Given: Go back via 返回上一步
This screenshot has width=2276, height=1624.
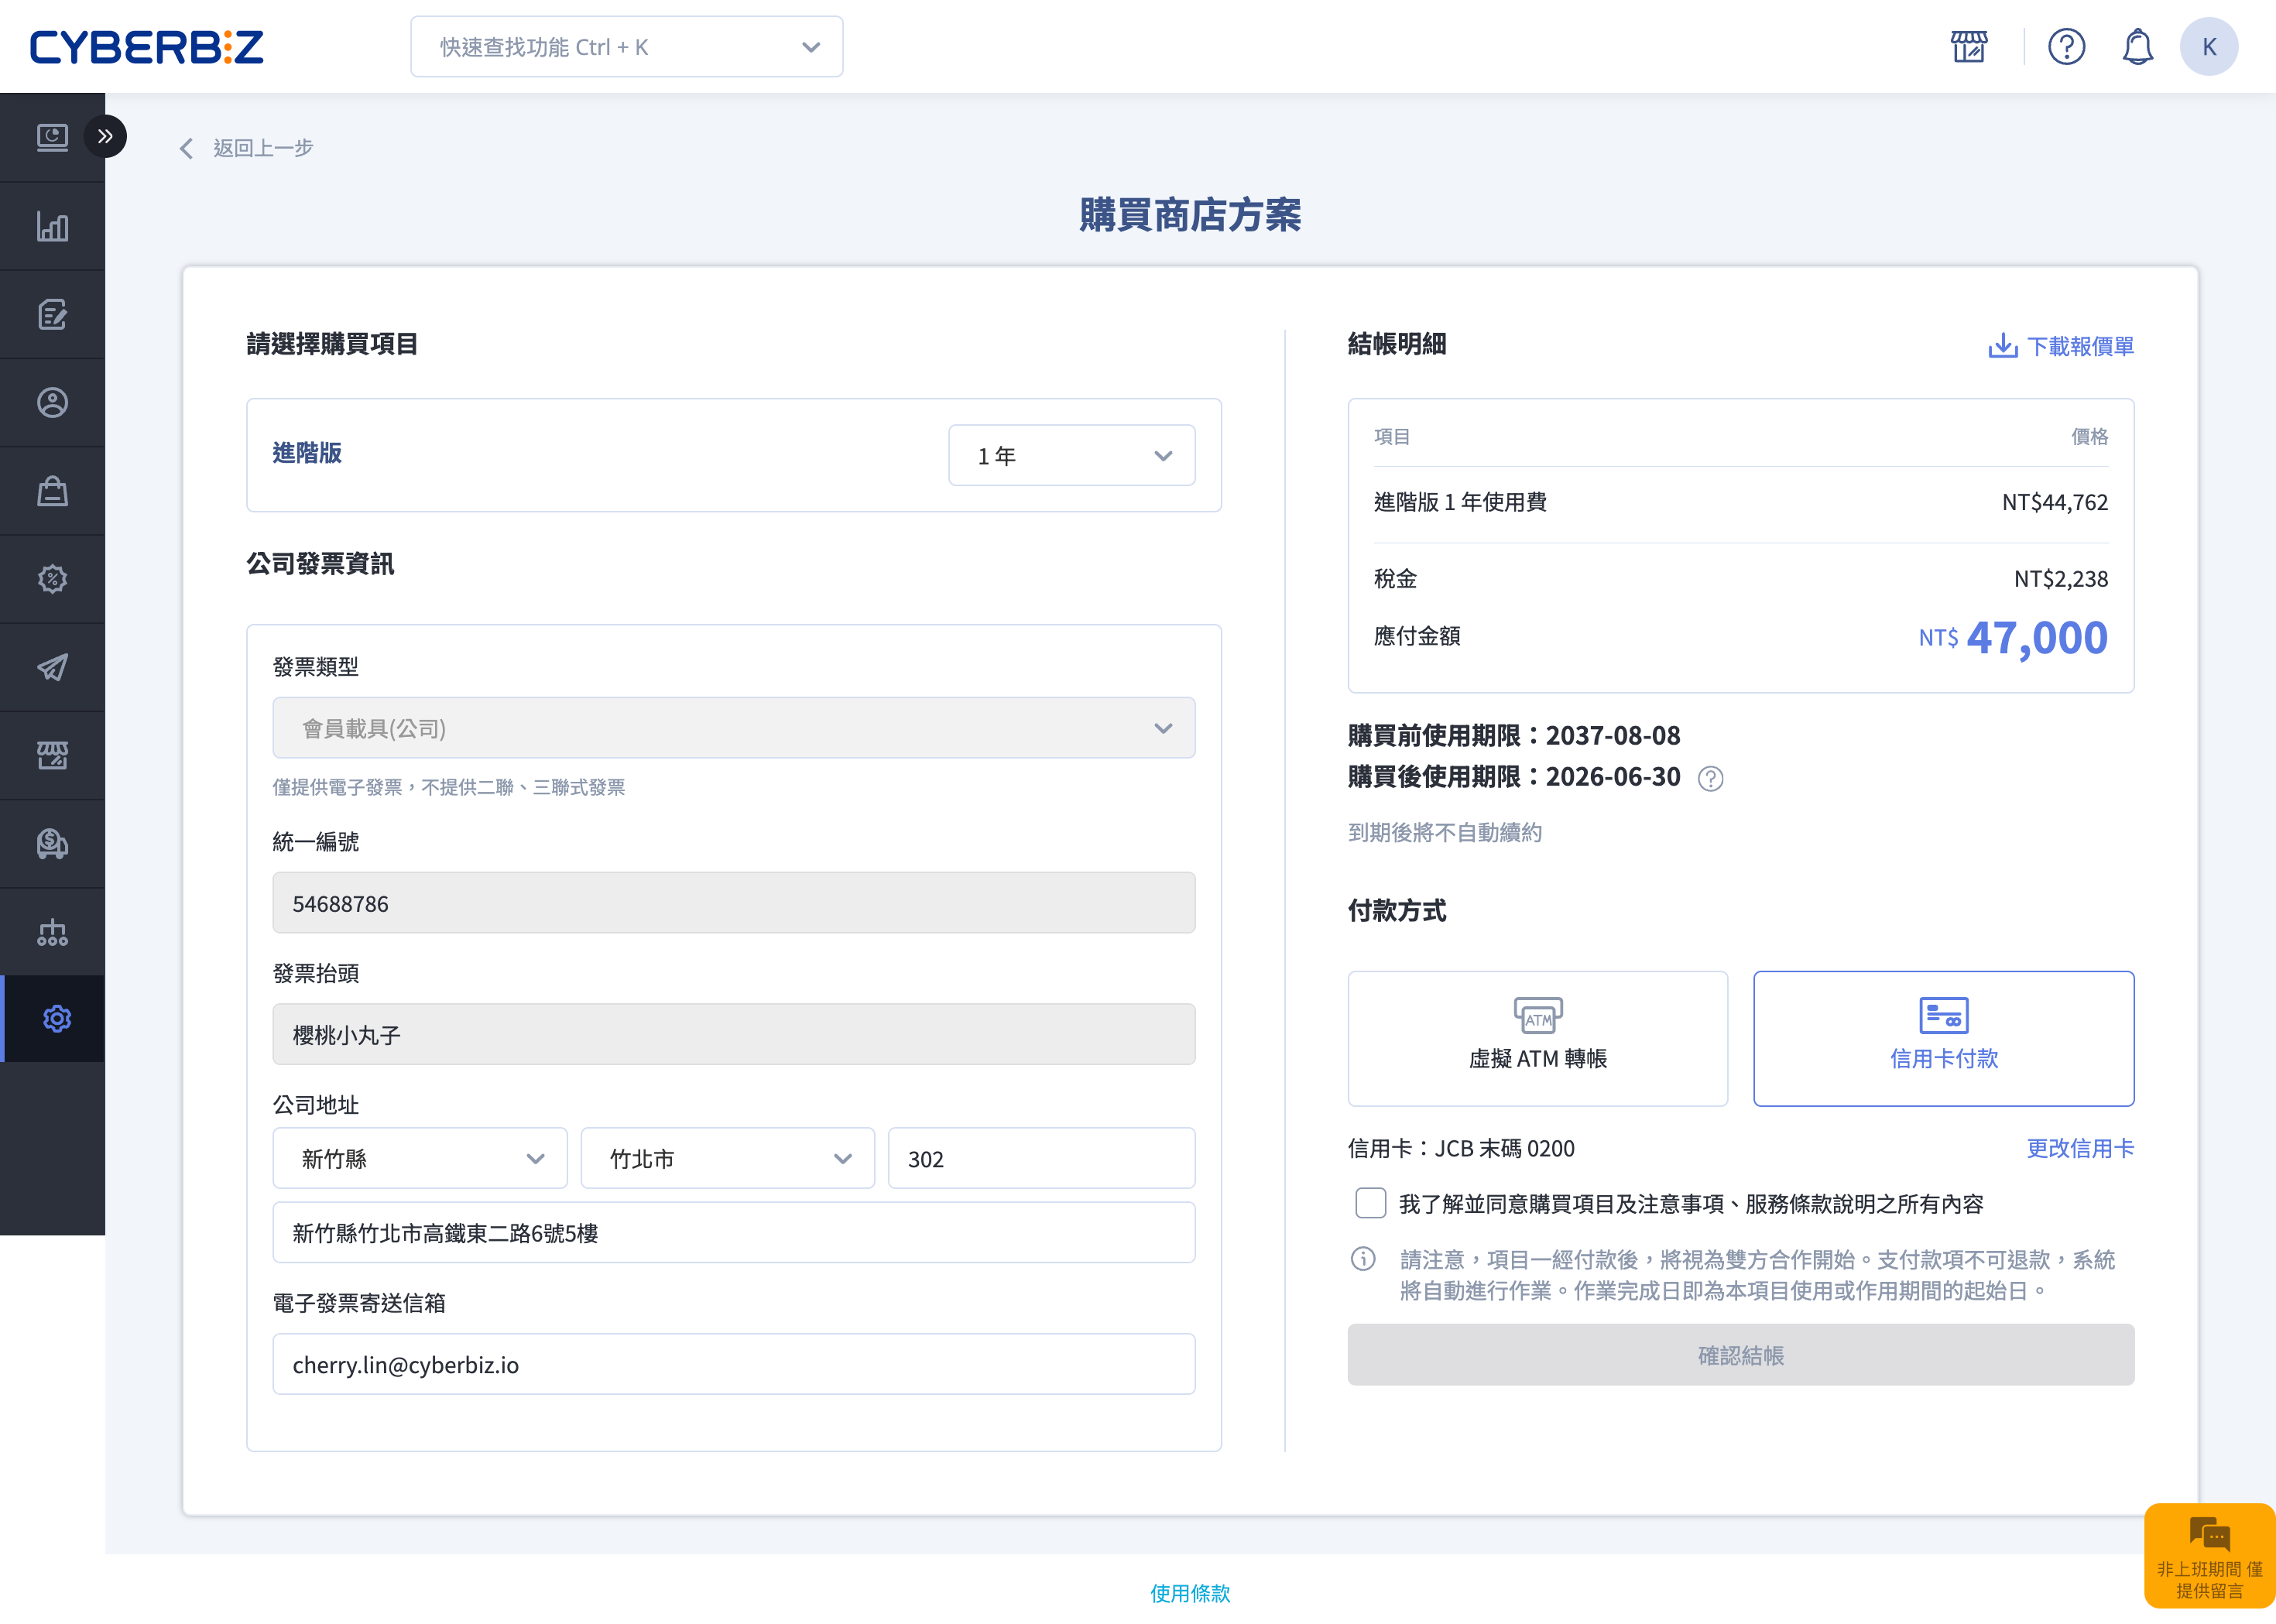Looking at the screenshot, I should pos(246,148).
